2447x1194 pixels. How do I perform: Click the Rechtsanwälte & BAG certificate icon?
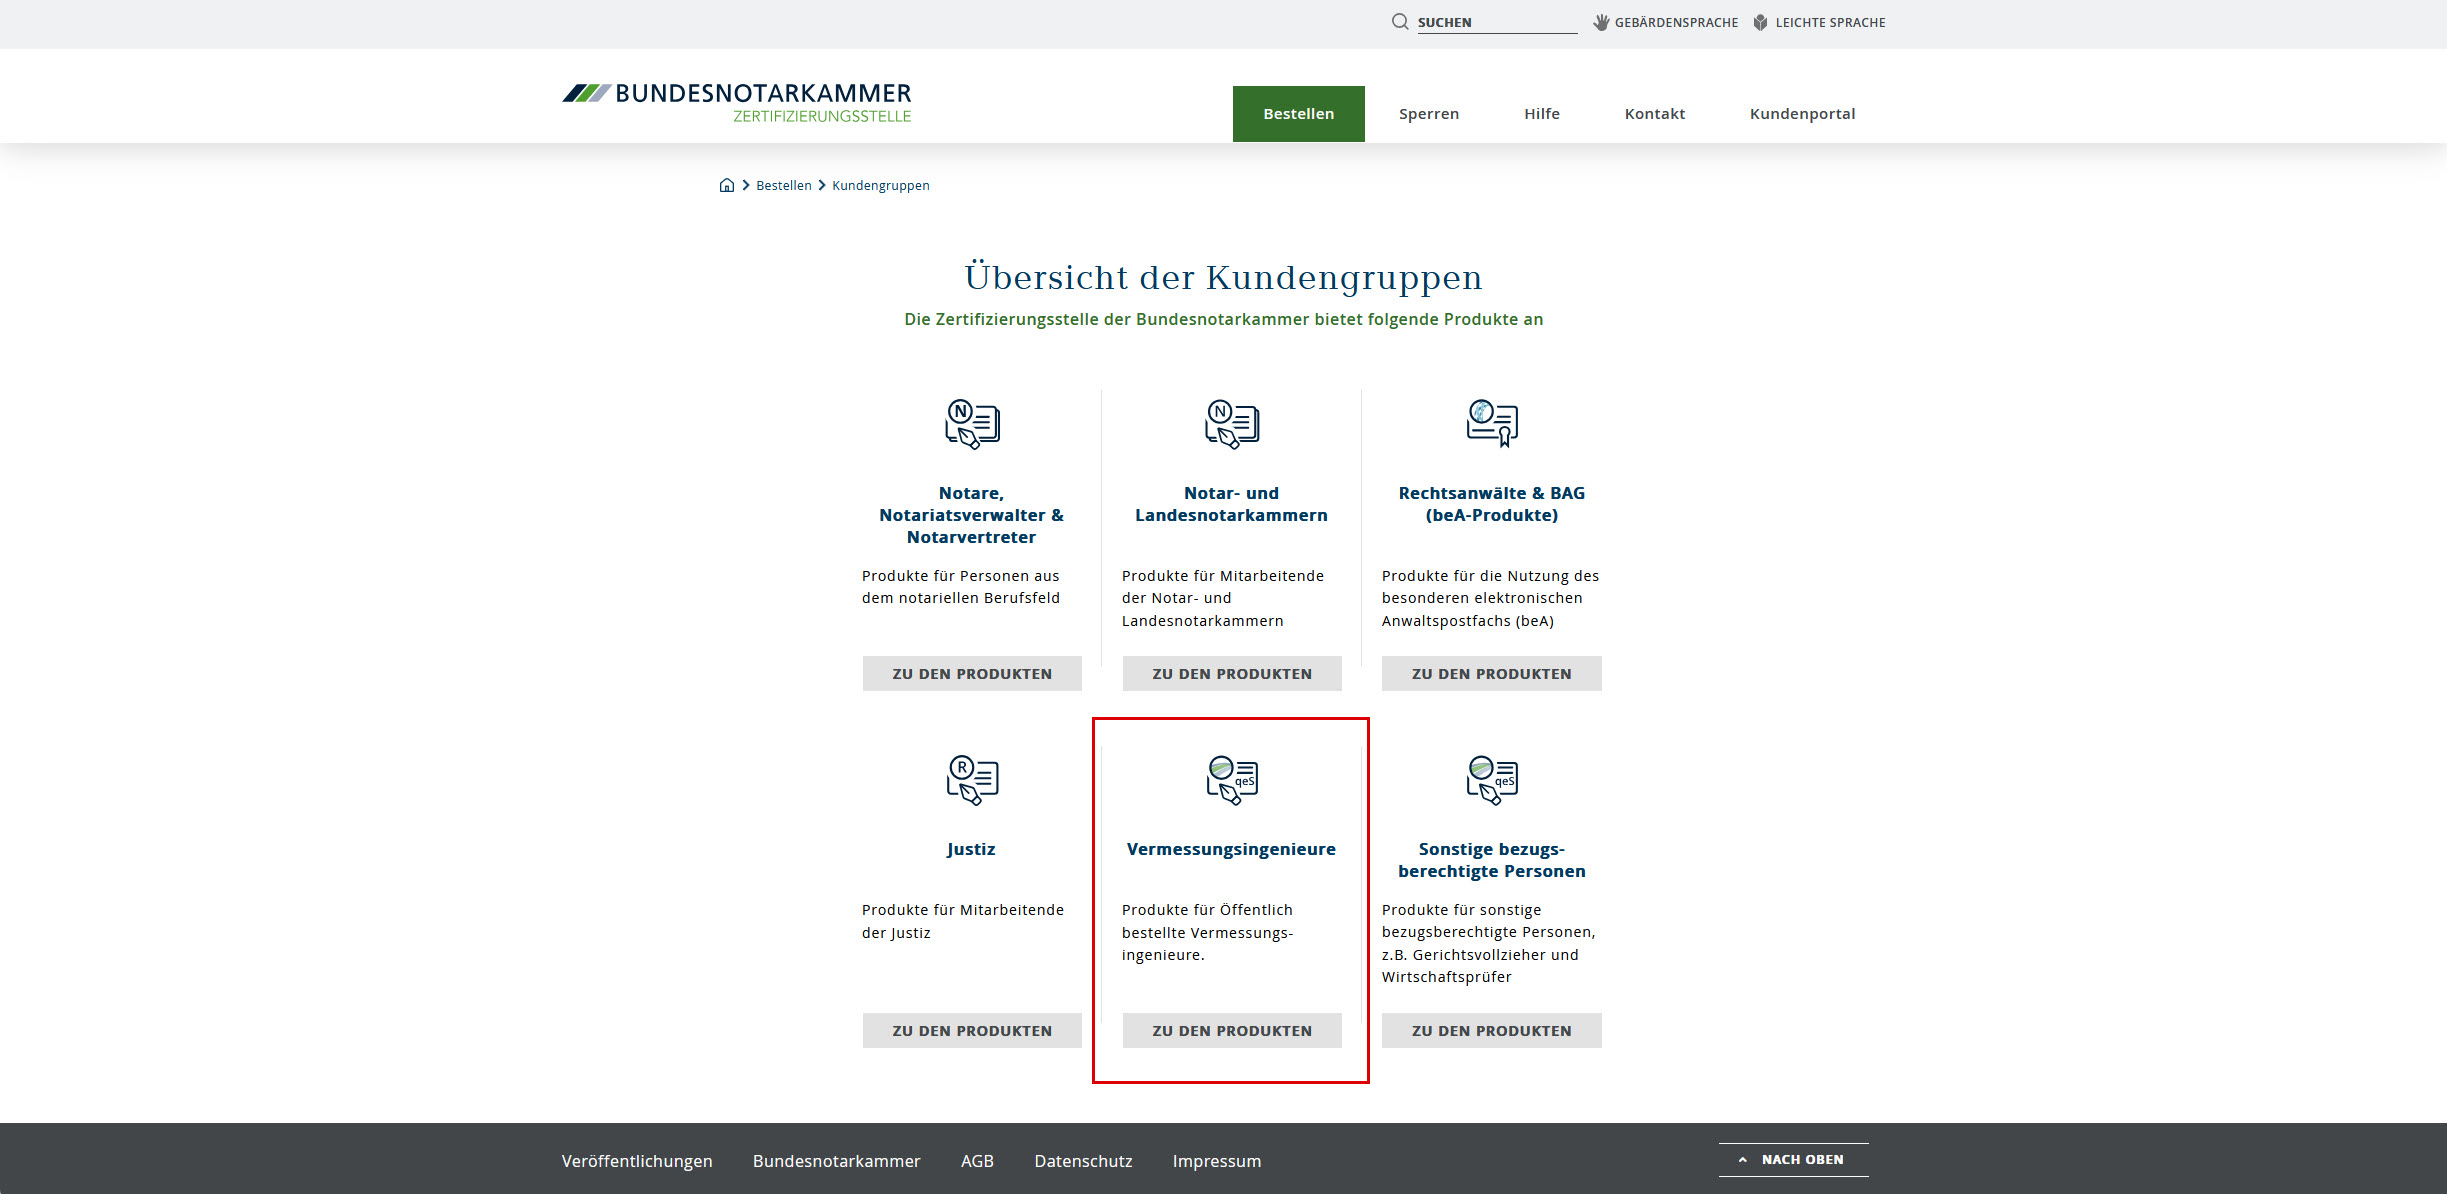point(1492,423)
